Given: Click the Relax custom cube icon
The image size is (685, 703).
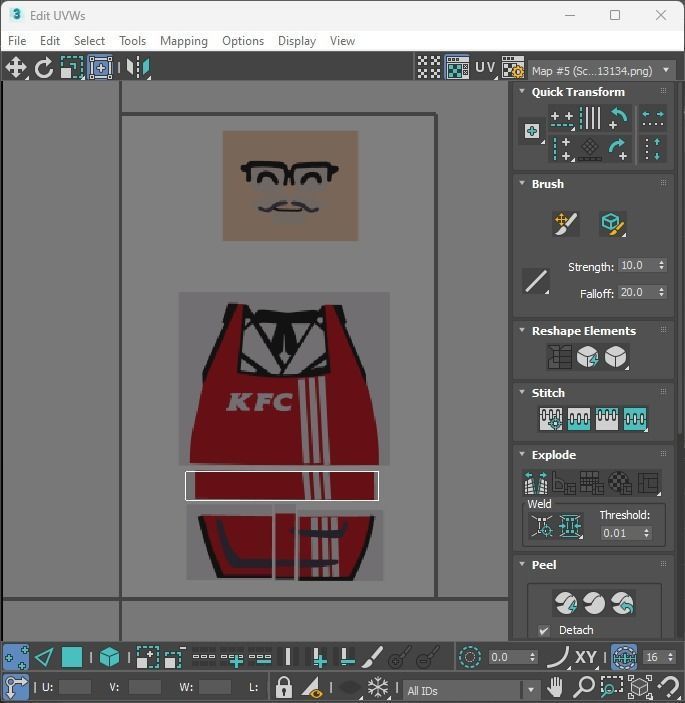Looking at the screenshot, I should (x=616, y=357).
